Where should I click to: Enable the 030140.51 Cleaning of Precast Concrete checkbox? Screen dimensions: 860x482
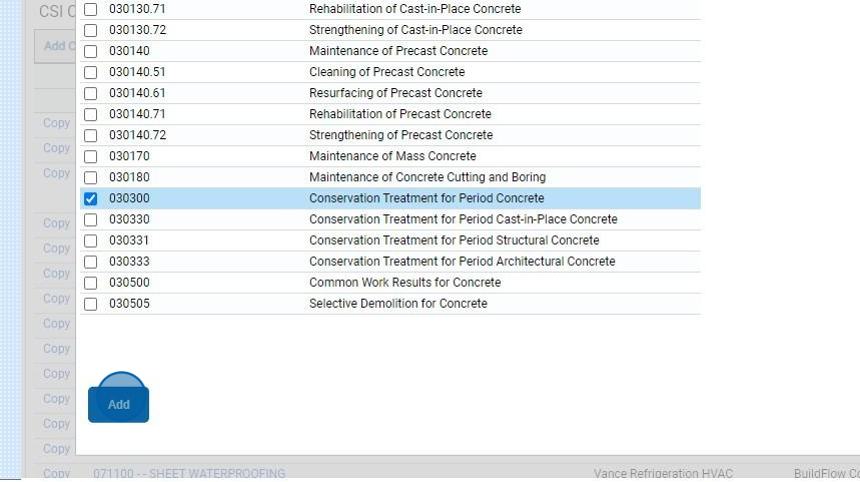pos(90,72)
